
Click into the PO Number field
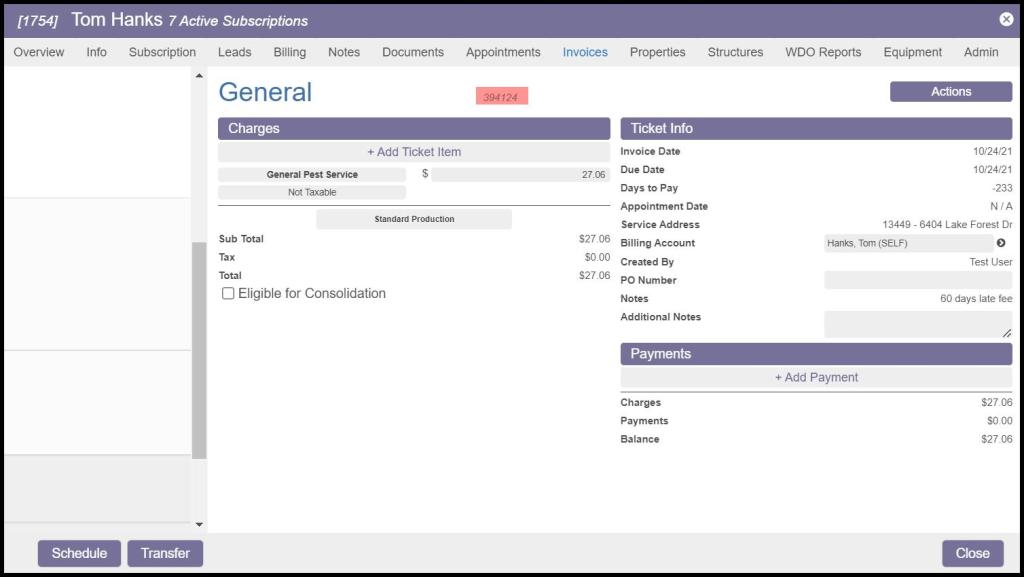click(x=918, y=281)
